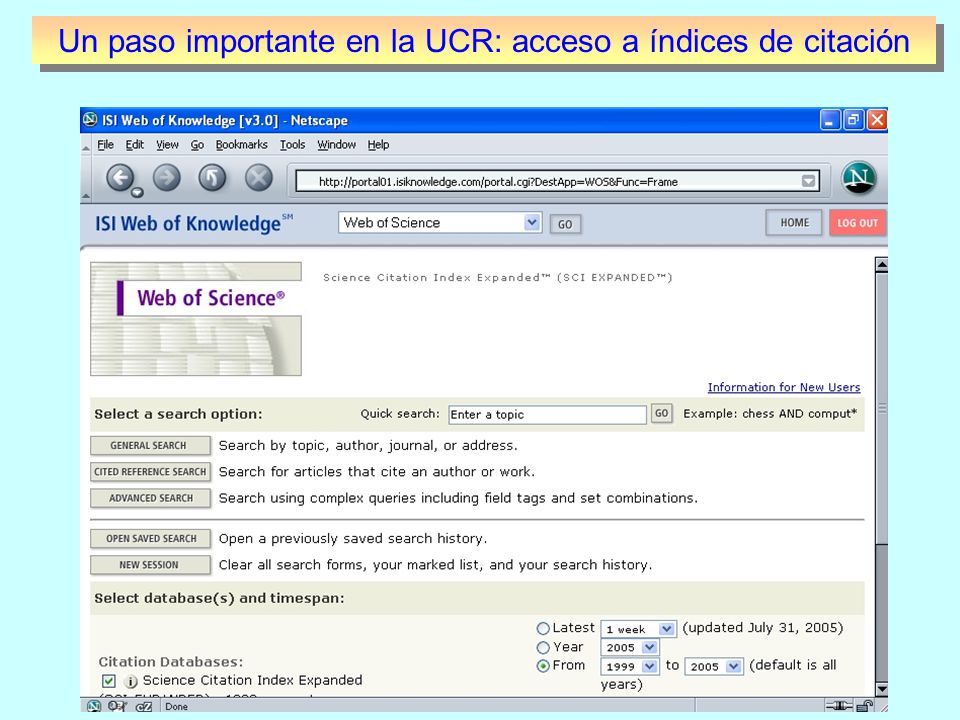Click GO next to Quick search field

[661, 413]
